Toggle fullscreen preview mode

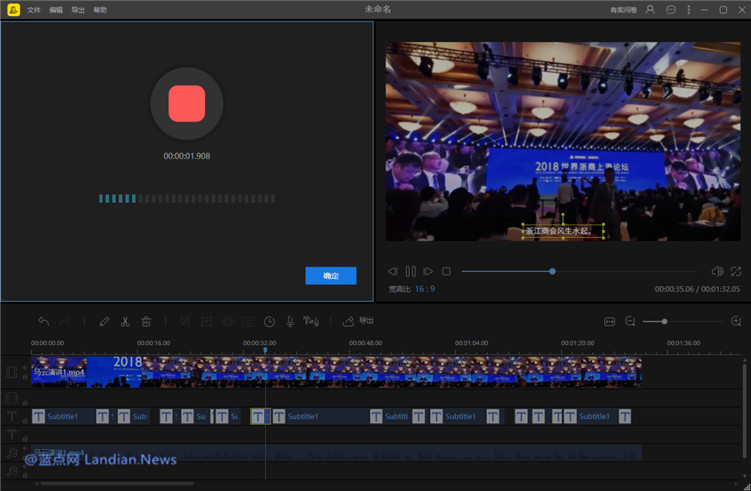pos(736,271)
